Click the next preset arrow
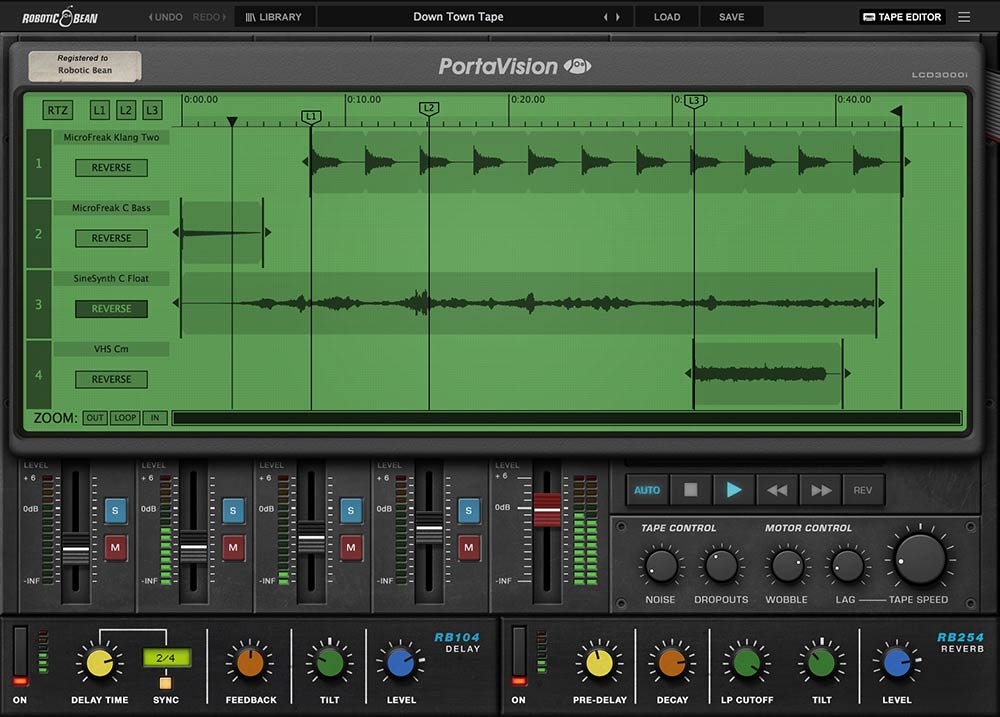The width and height of the screenshot is (1000, 717). [x=619, y=16]
